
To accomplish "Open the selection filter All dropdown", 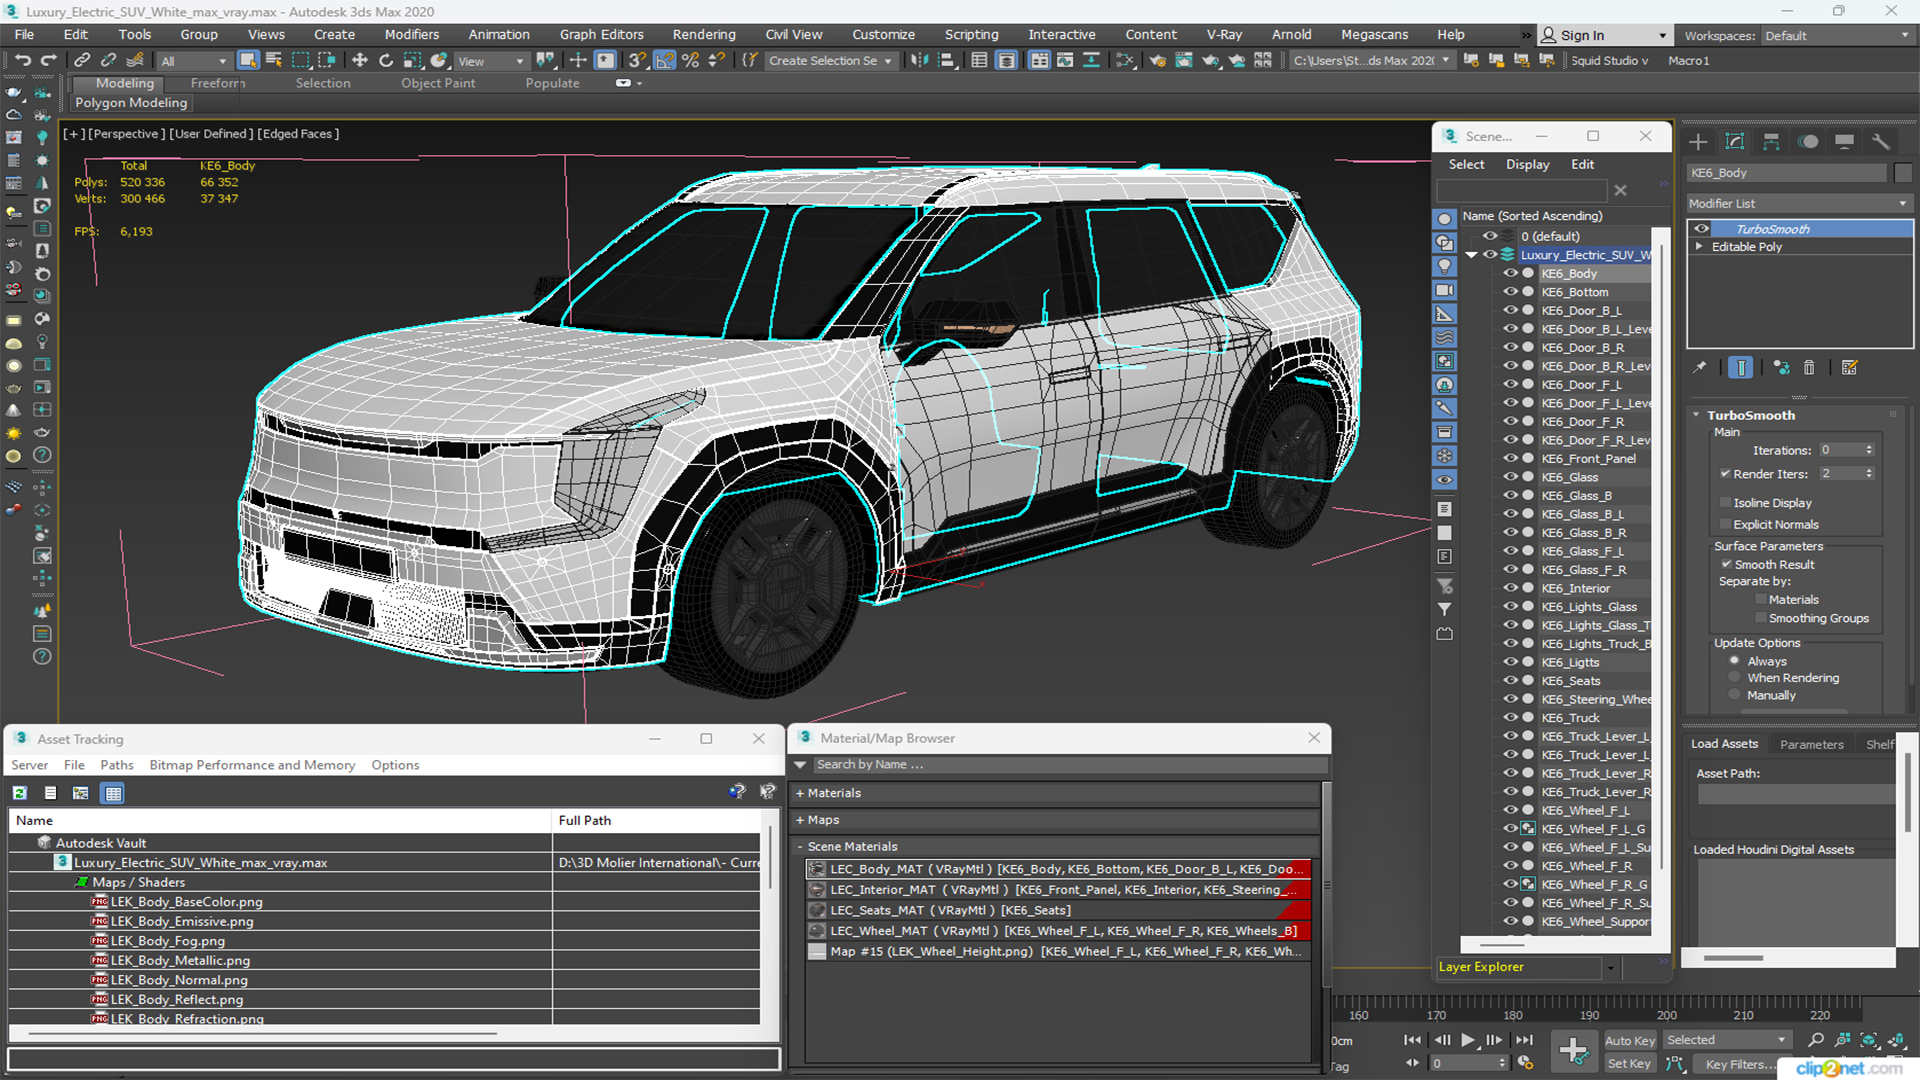I will [194, 61].
